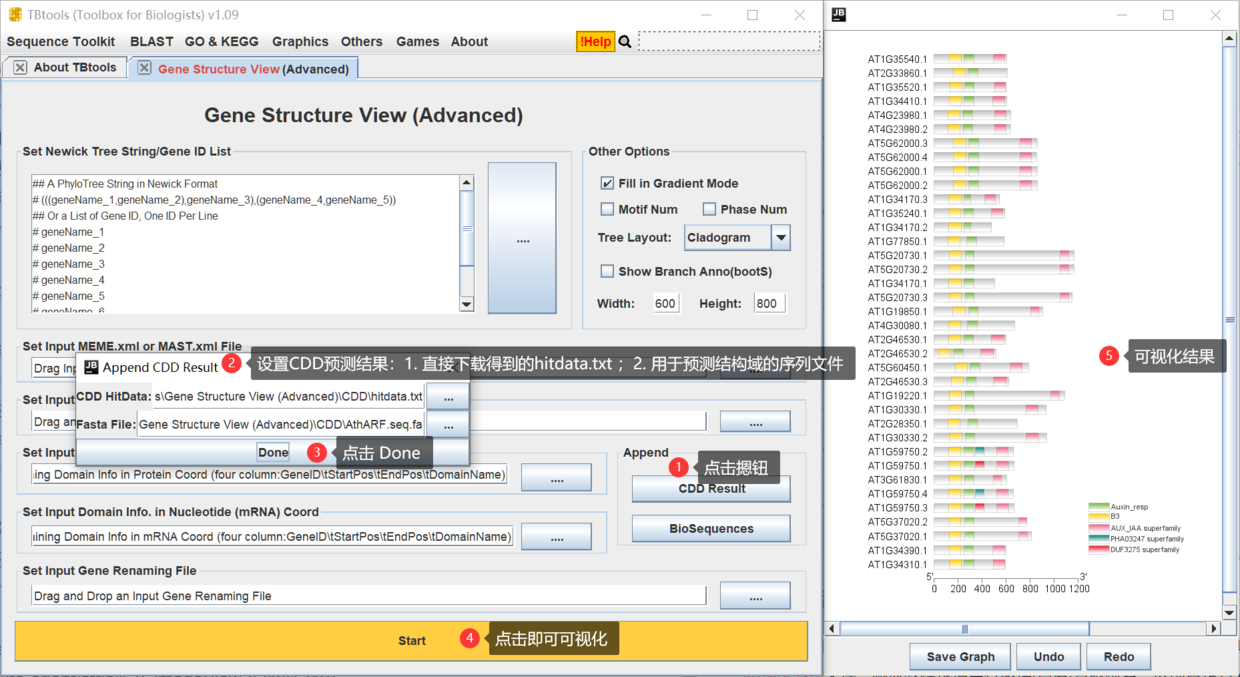The width and height of the screenshot is (1240, 677).
Task: Click the Newick text area scrollbar thumb
Action: pos(466,228)
